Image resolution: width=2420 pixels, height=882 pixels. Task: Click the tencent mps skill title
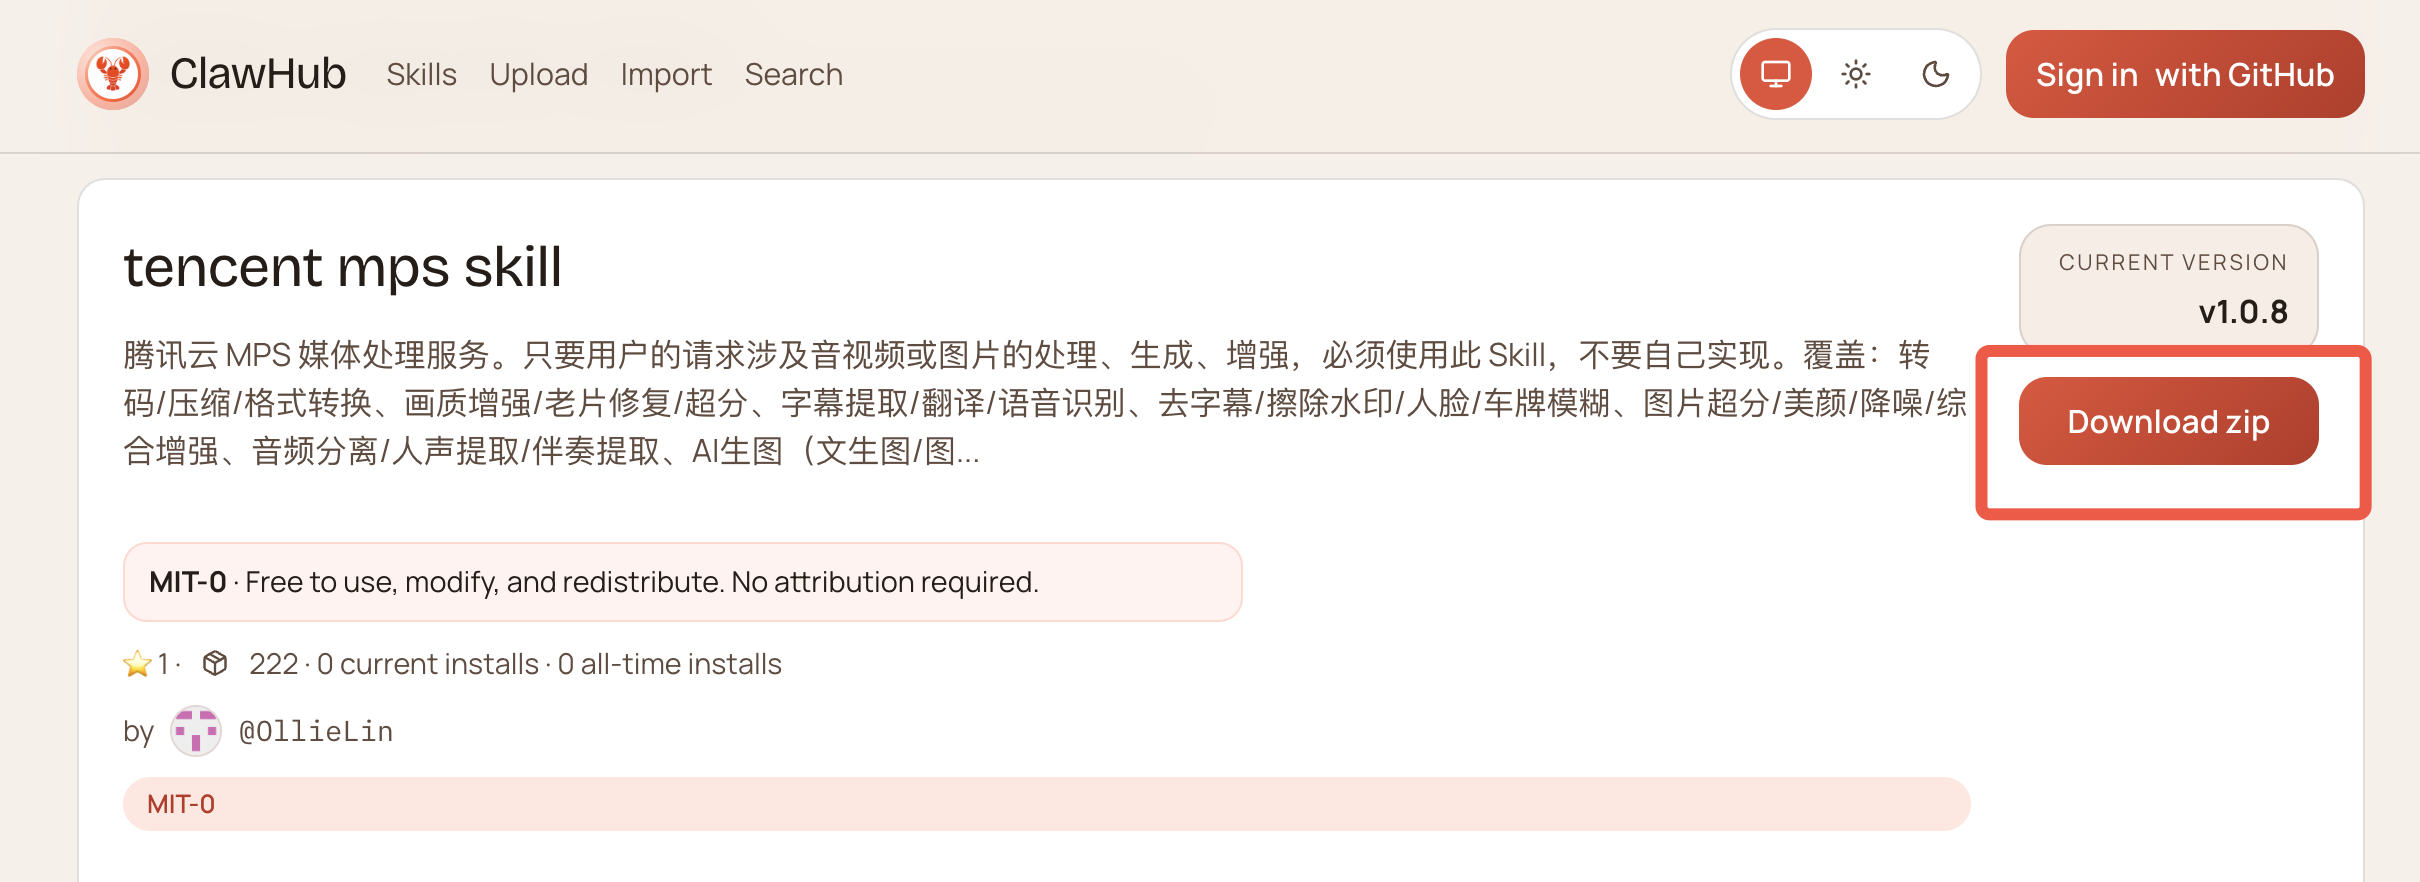pyautogui.click(x=342, y=267)
